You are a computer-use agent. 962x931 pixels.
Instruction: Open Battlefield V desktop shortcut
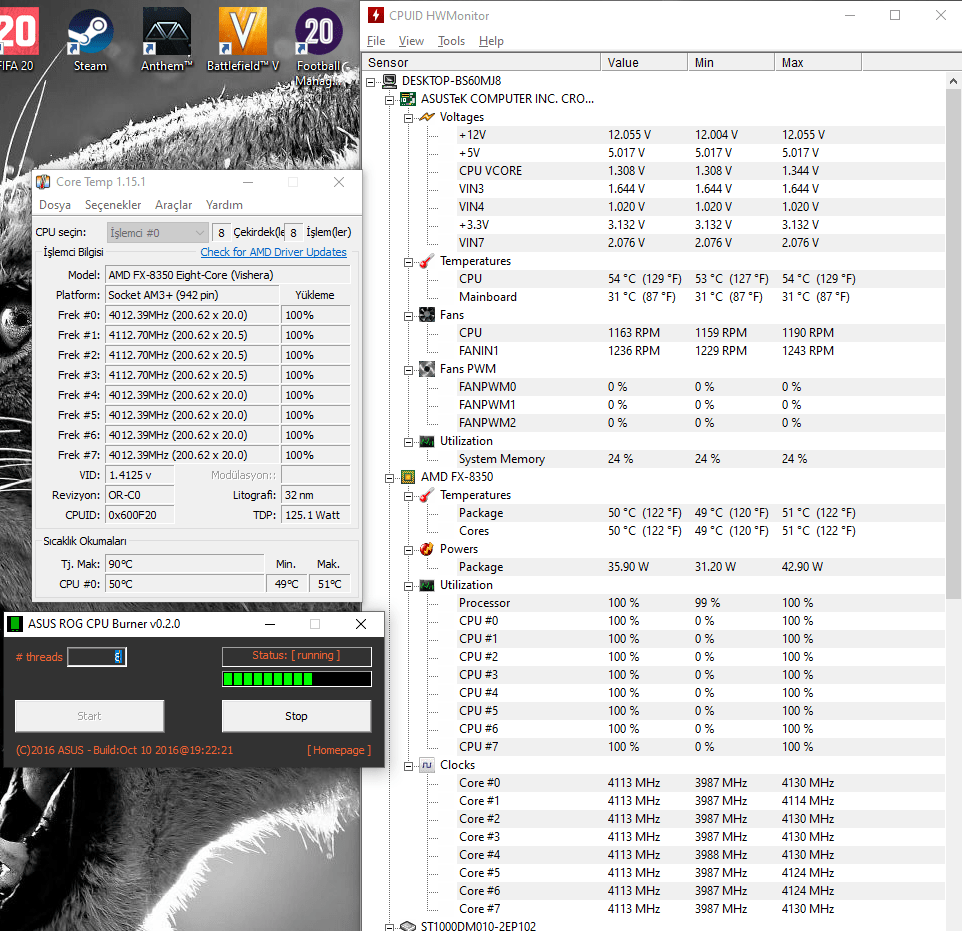[242, 39]
